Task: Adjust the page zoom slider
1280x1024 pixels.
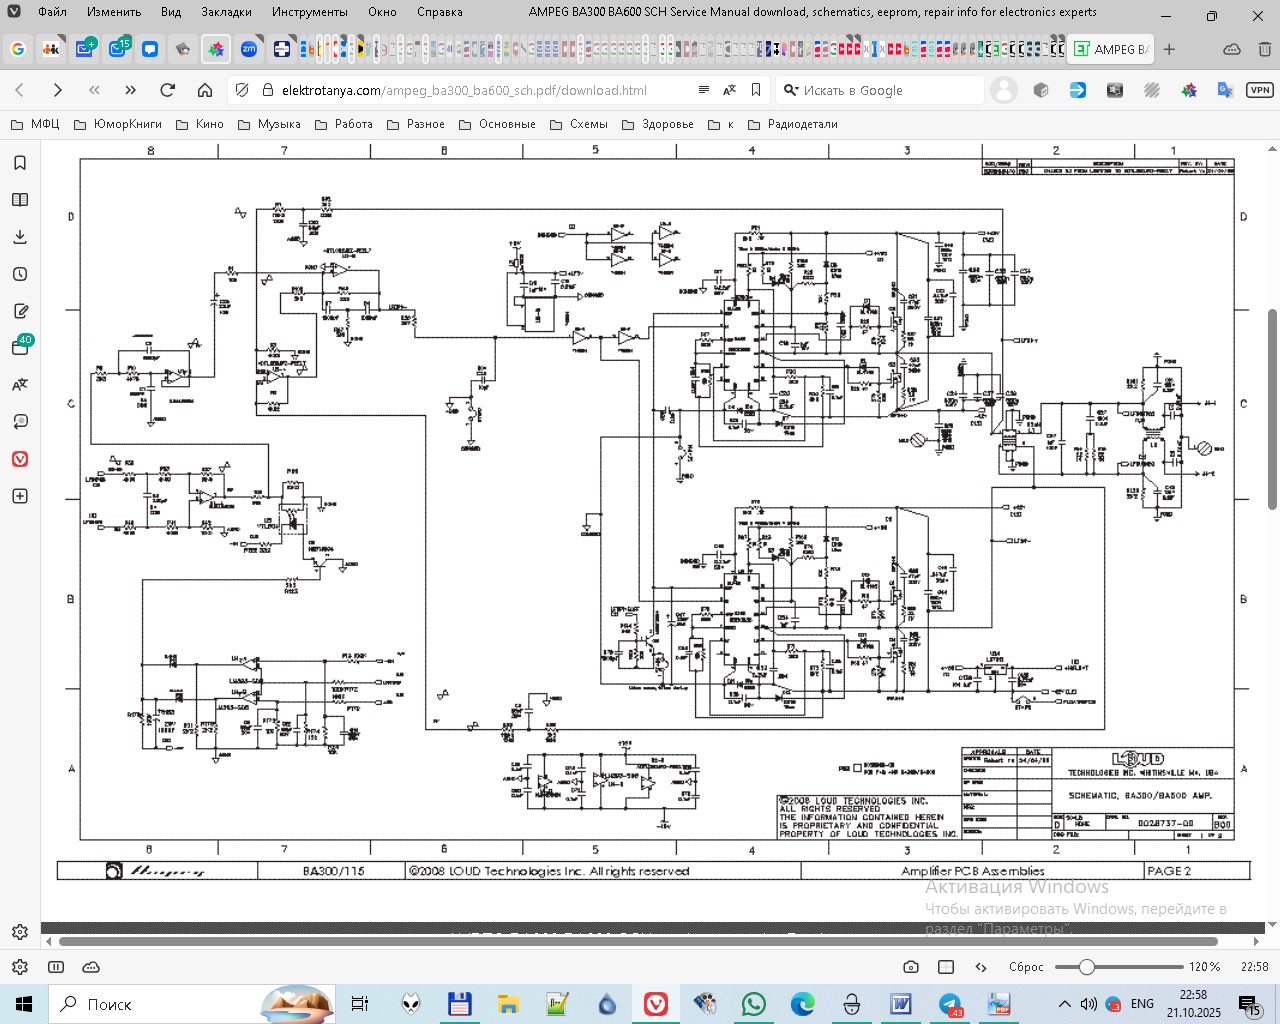Action: 1087,967
